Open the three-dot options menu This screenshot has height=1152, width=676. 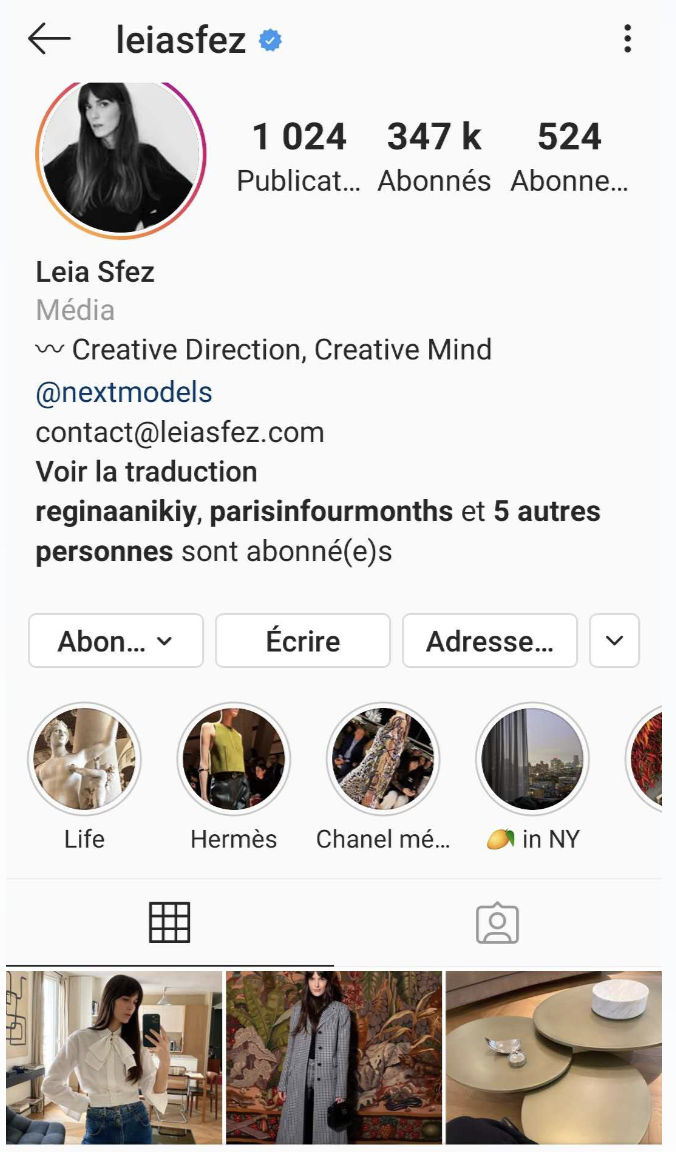pos(627,39)
